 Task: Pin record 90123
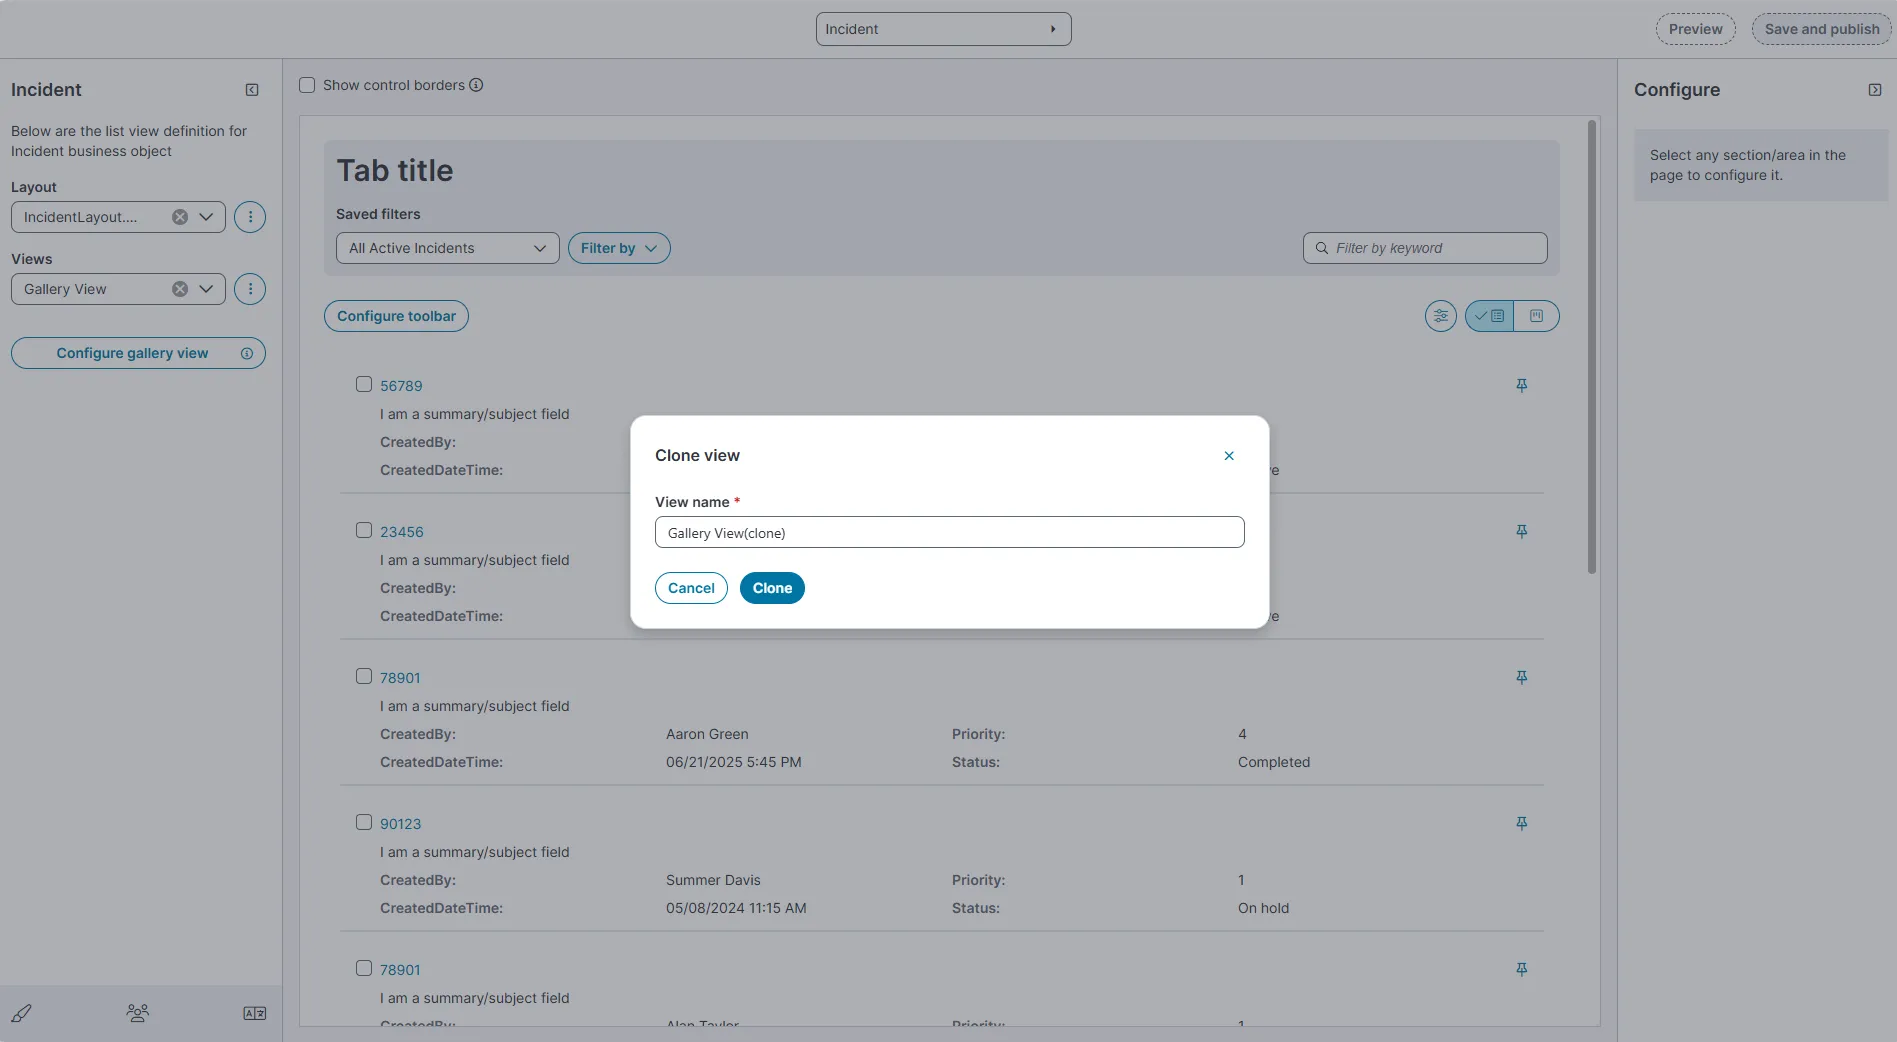[x=1521, y=824]
